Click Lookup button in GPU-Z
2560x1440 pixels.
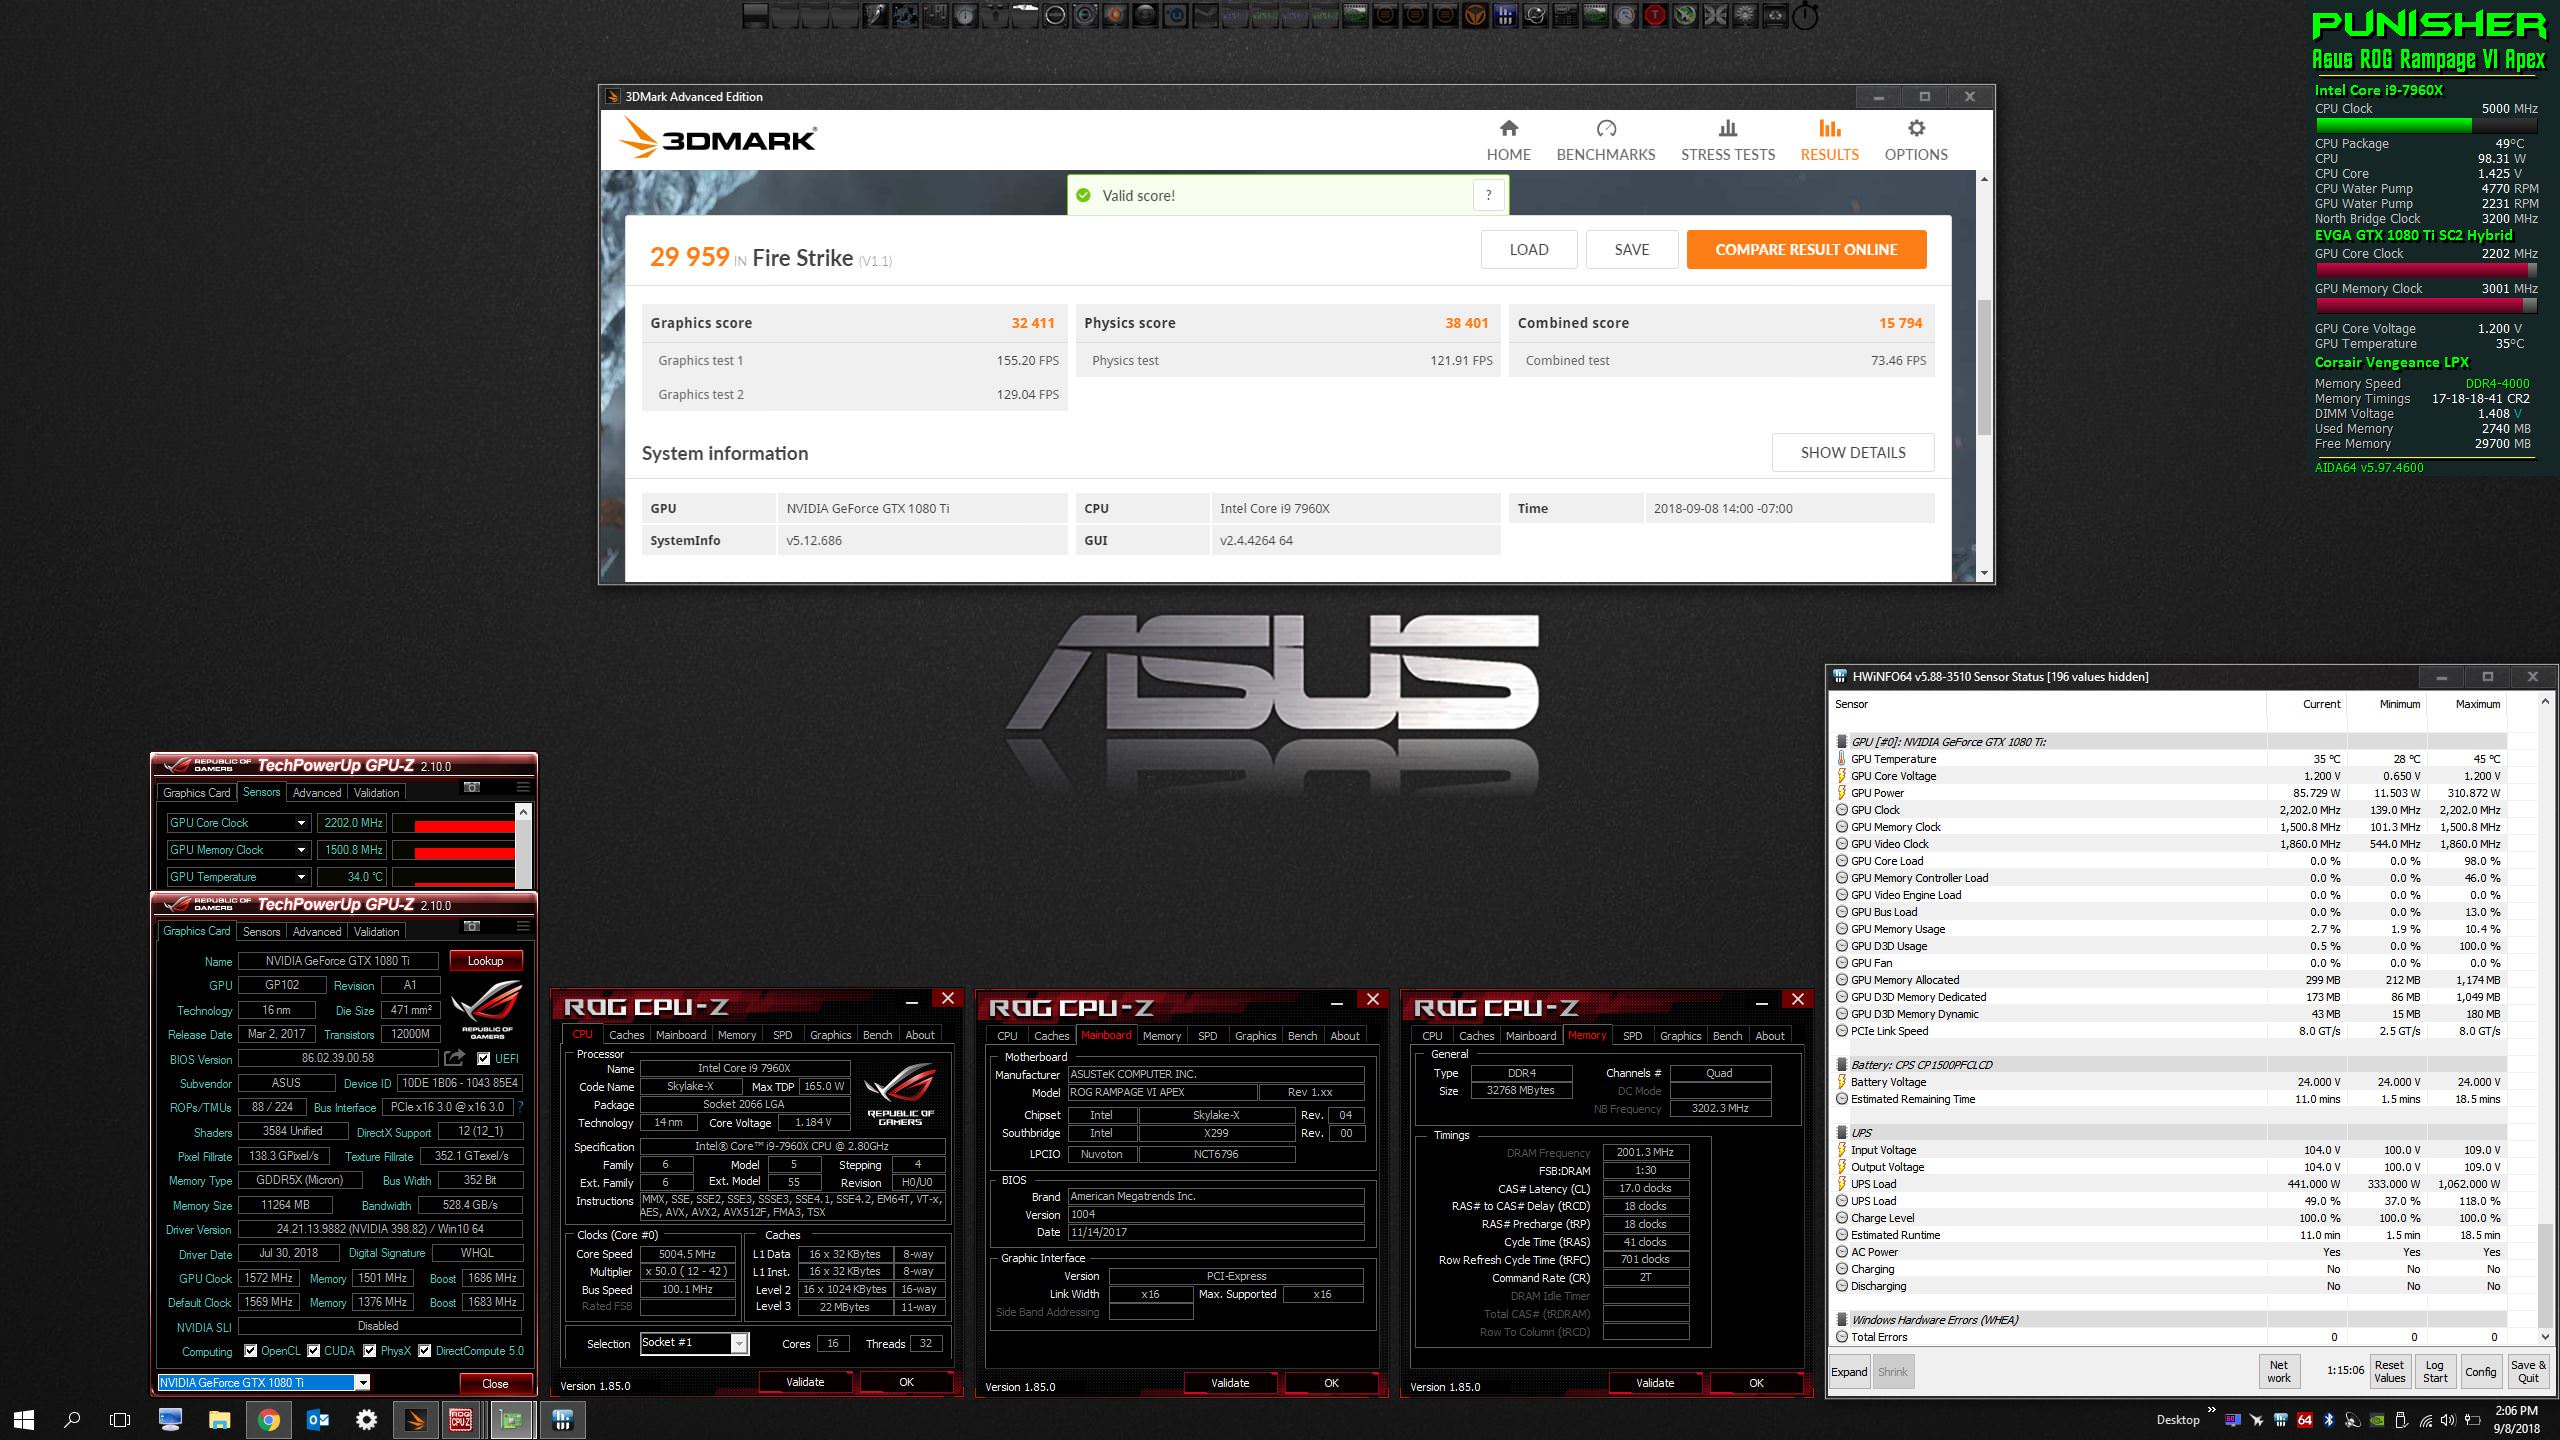(486, 960)
